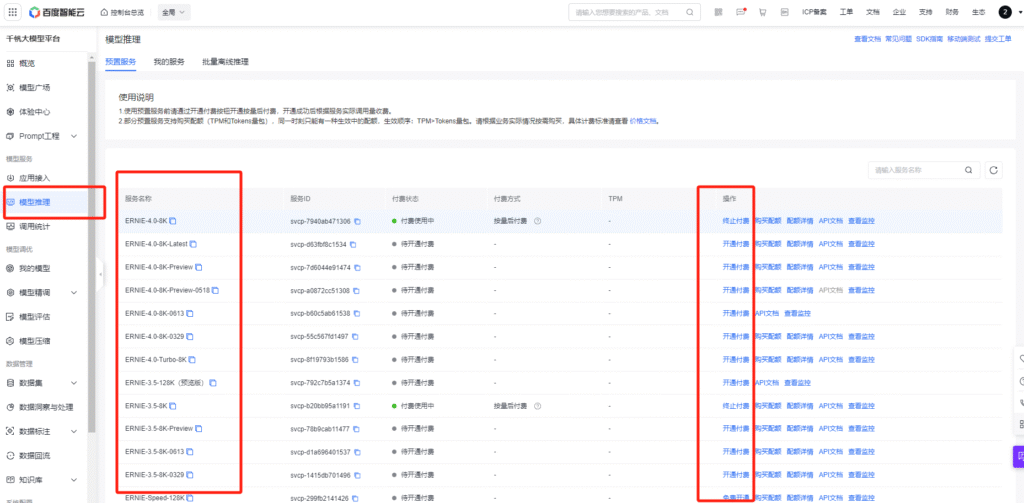Focus the top product search field
Viewport: 1024px width, 503px height.
634,12
